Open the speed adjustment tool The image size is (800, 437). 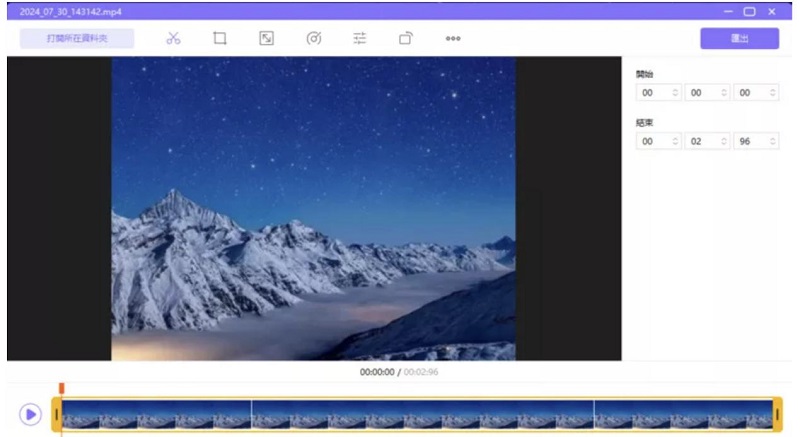tap(314, 38)
